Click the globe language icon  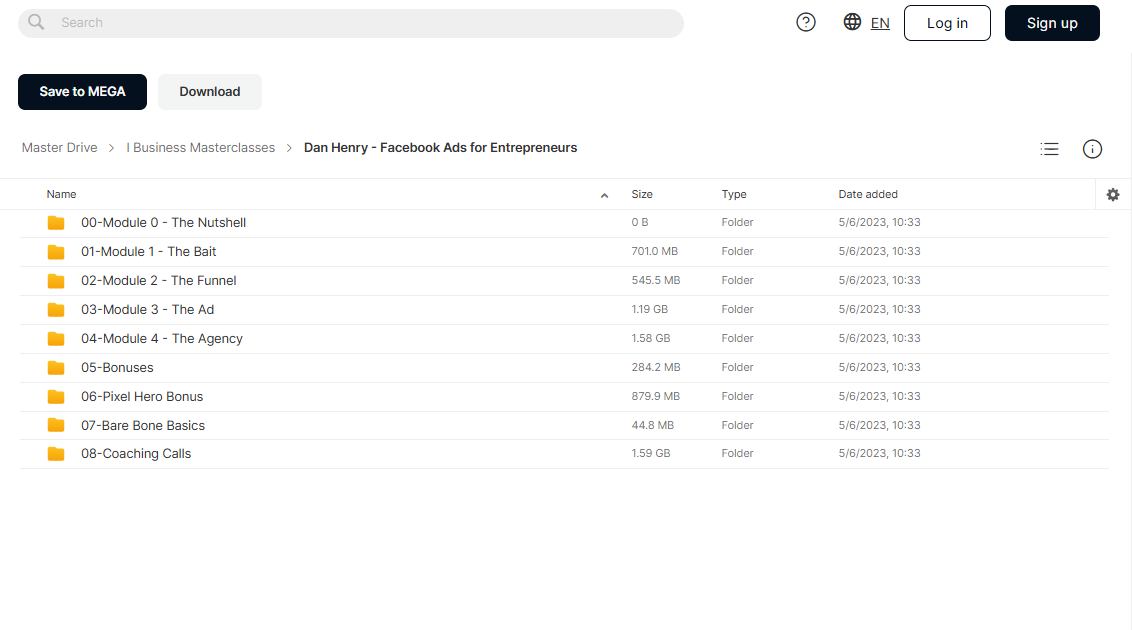click(852, 22)
